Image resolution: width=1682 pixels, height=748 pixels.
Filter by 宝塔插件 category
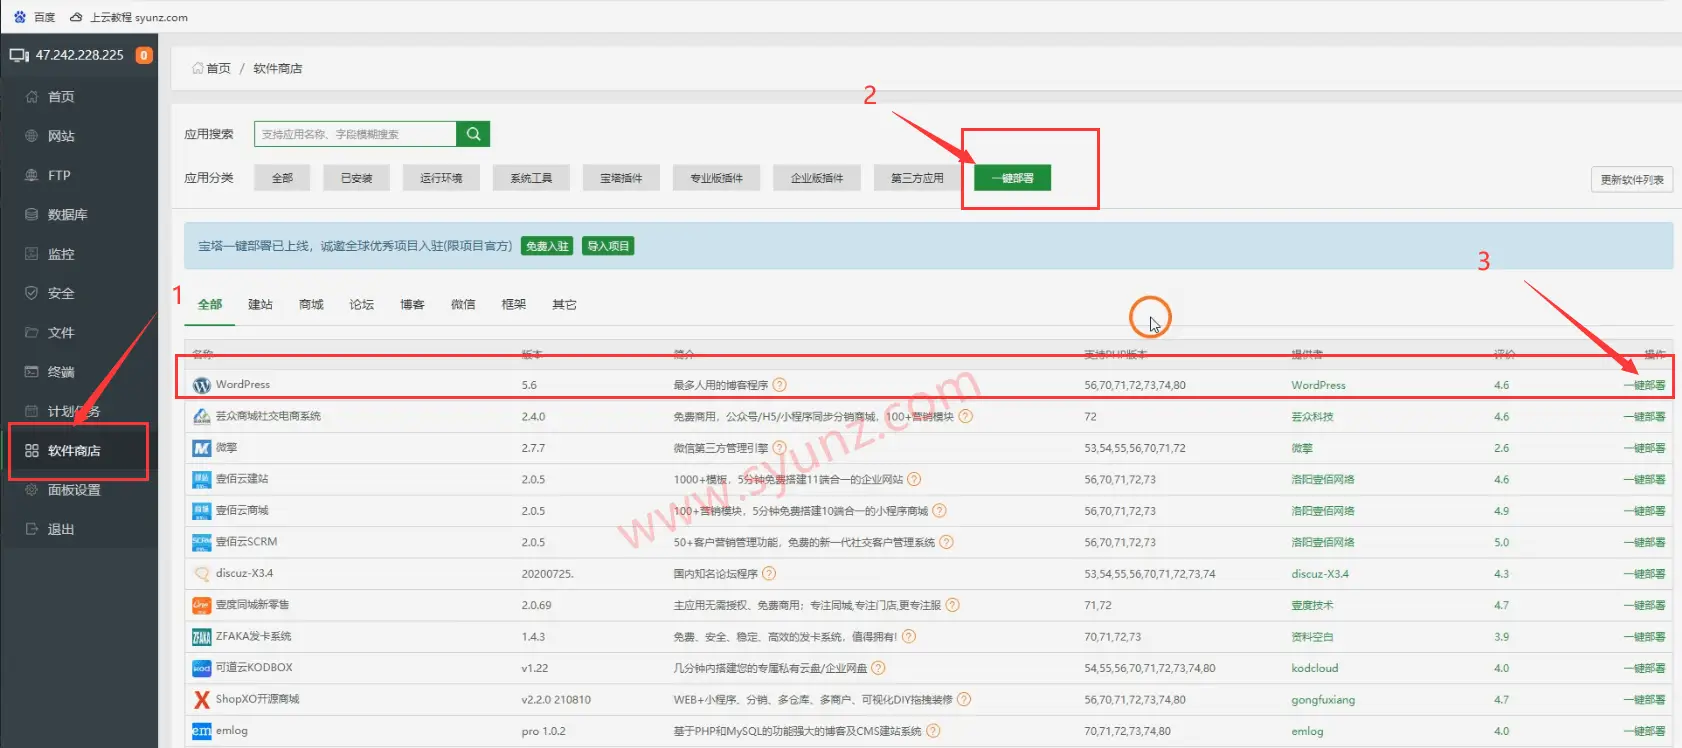pos(621,178)
